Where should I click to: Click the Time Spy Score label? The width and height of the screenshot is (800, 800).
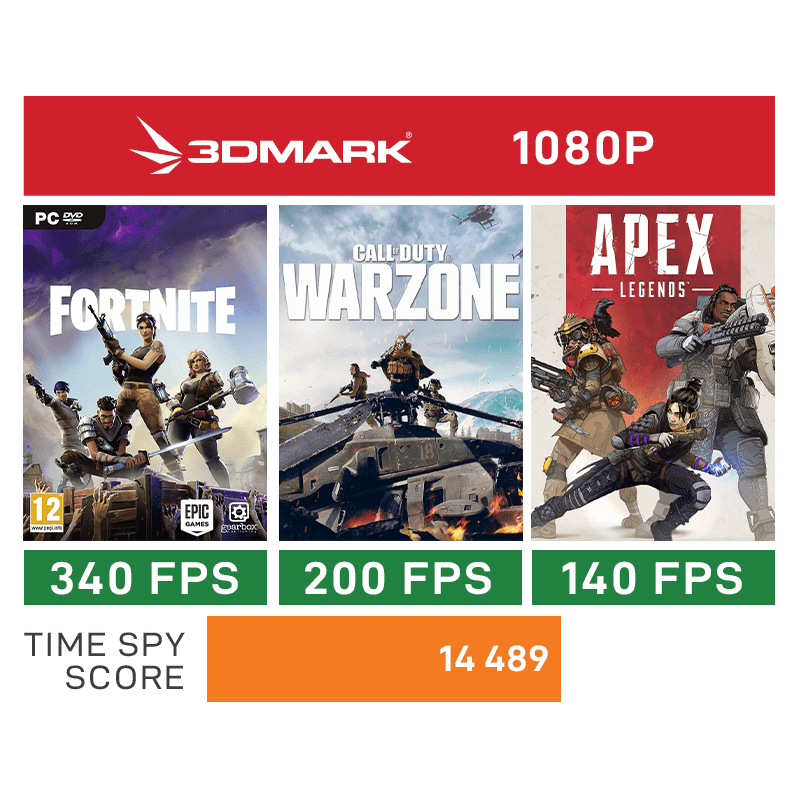click(x=104, y=660)
